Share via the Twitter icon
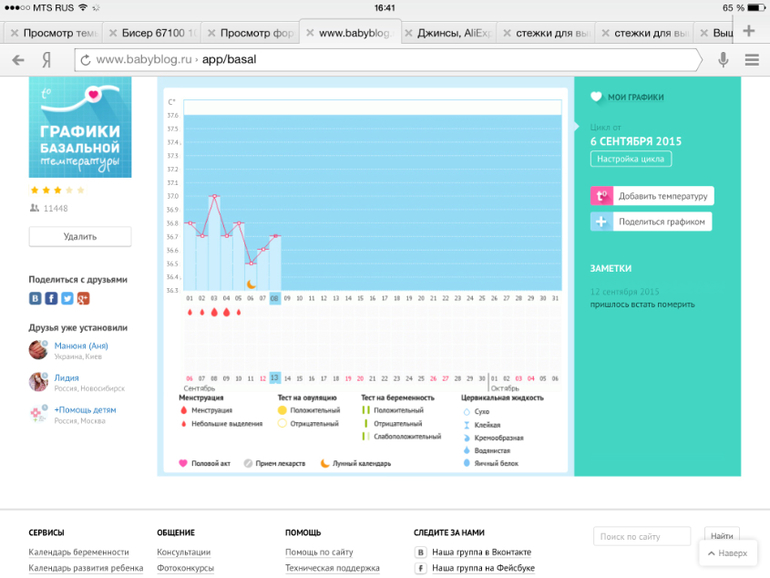 (67, 298)
